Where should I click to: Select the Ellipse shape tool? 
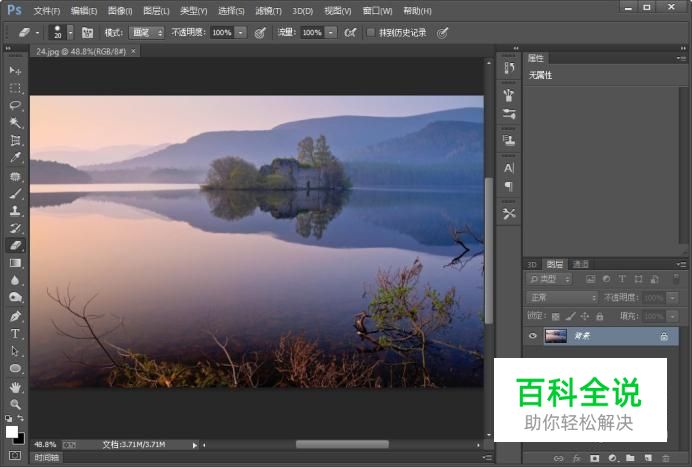[x=15, y=369]
